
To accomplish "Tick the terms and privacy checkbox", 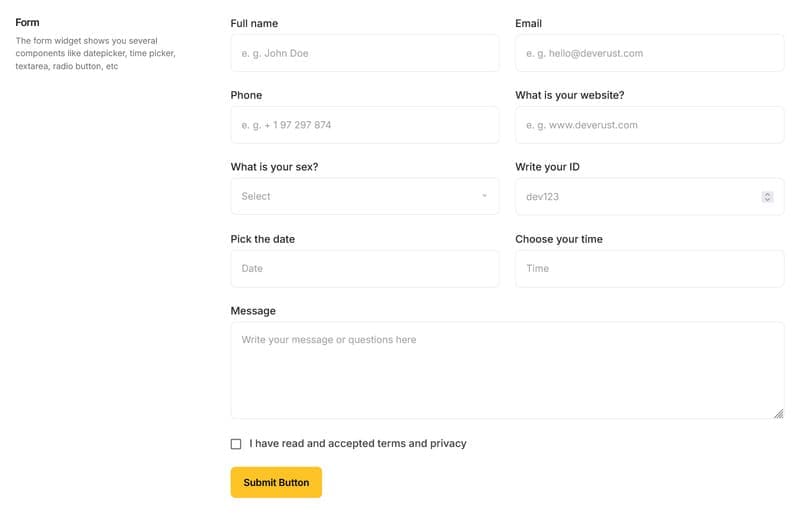I will pyautogui.click(x=236, y=444).
